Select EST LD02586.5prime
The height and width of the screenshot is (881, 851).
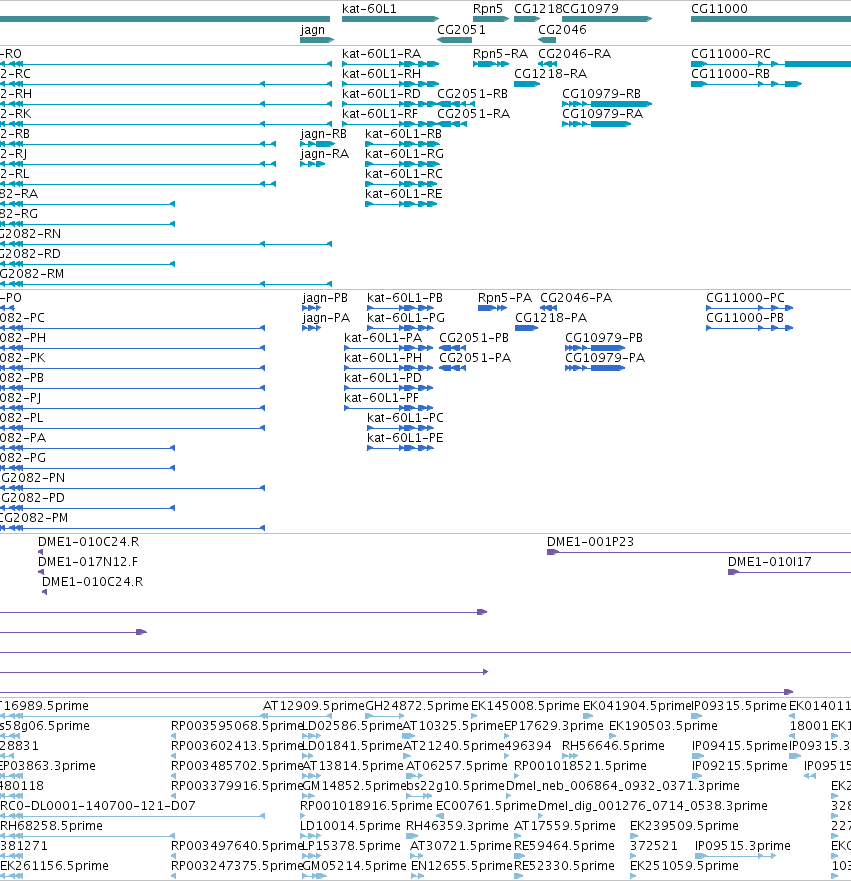pos(352,725)
